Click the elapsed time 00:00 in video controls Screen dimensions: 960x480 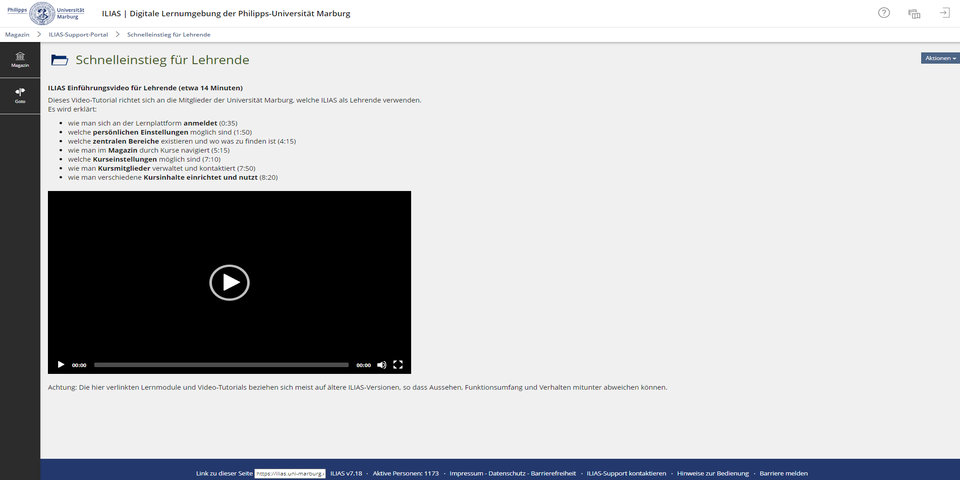point(79,365)
